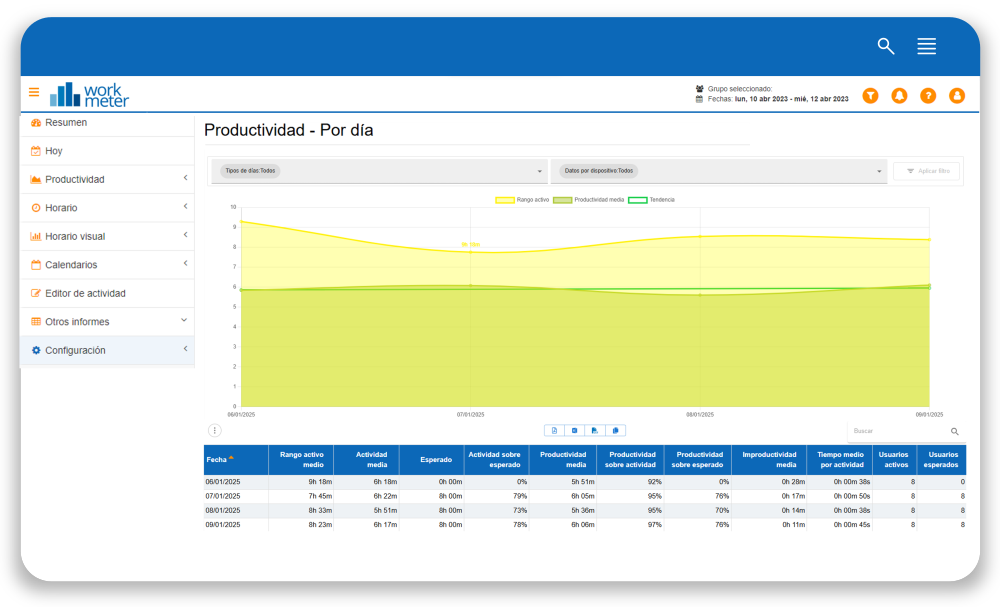This screenshot has height=607, width=1000.
Task: Click the Aplicar filtro button
Action: point(926,171)
